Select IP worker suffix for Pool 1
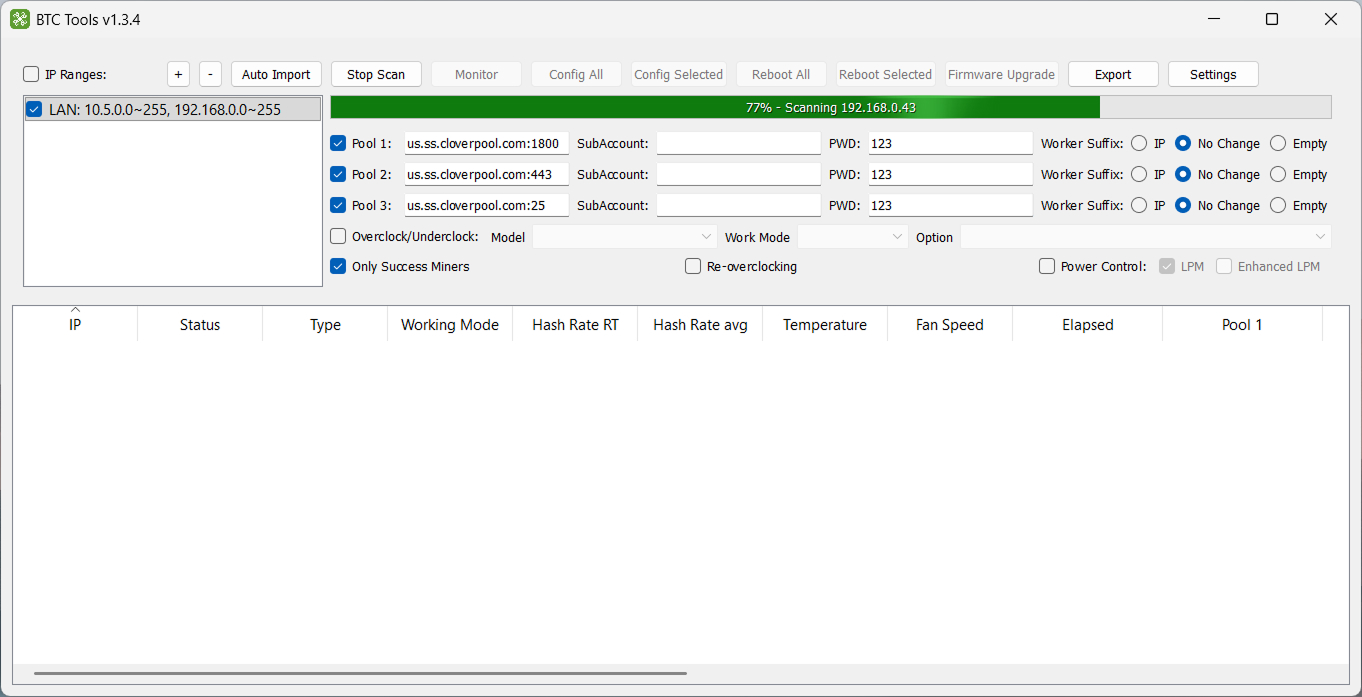This screenshot has width=1362, height=697. [x=1139, y=143]
